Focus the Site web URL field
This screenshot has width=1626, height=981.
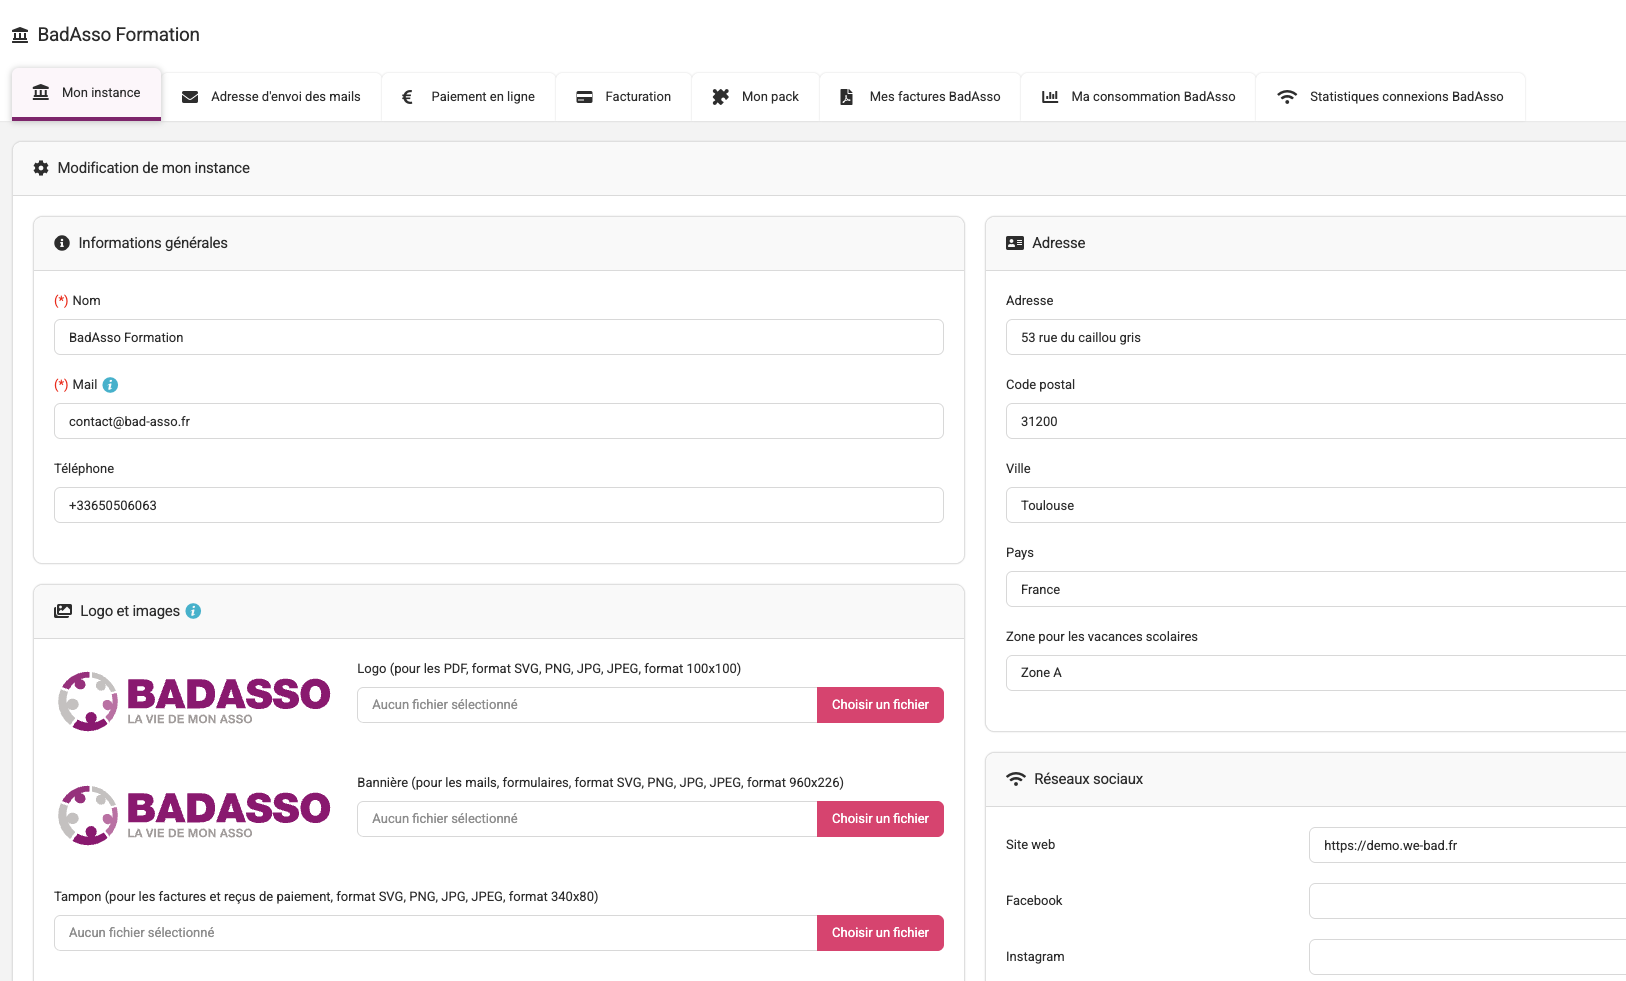pyautogui.click(x=1466, y=845)
